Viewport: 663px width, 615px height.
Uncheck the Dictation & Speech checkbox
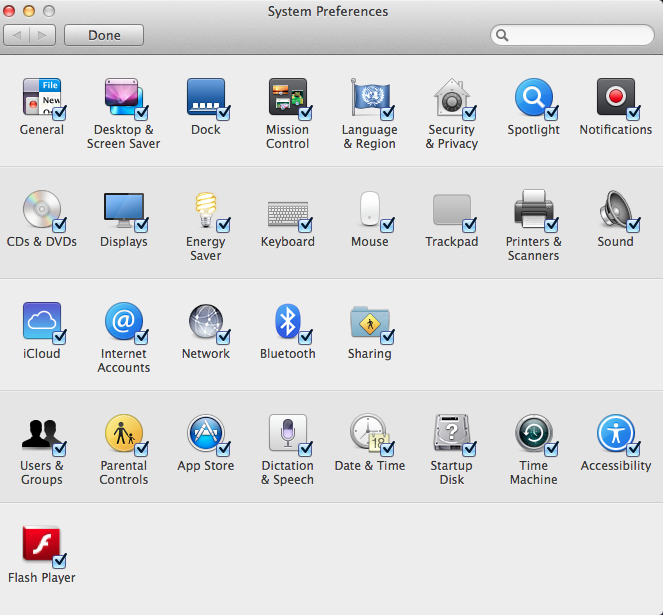tap(305, 449)
